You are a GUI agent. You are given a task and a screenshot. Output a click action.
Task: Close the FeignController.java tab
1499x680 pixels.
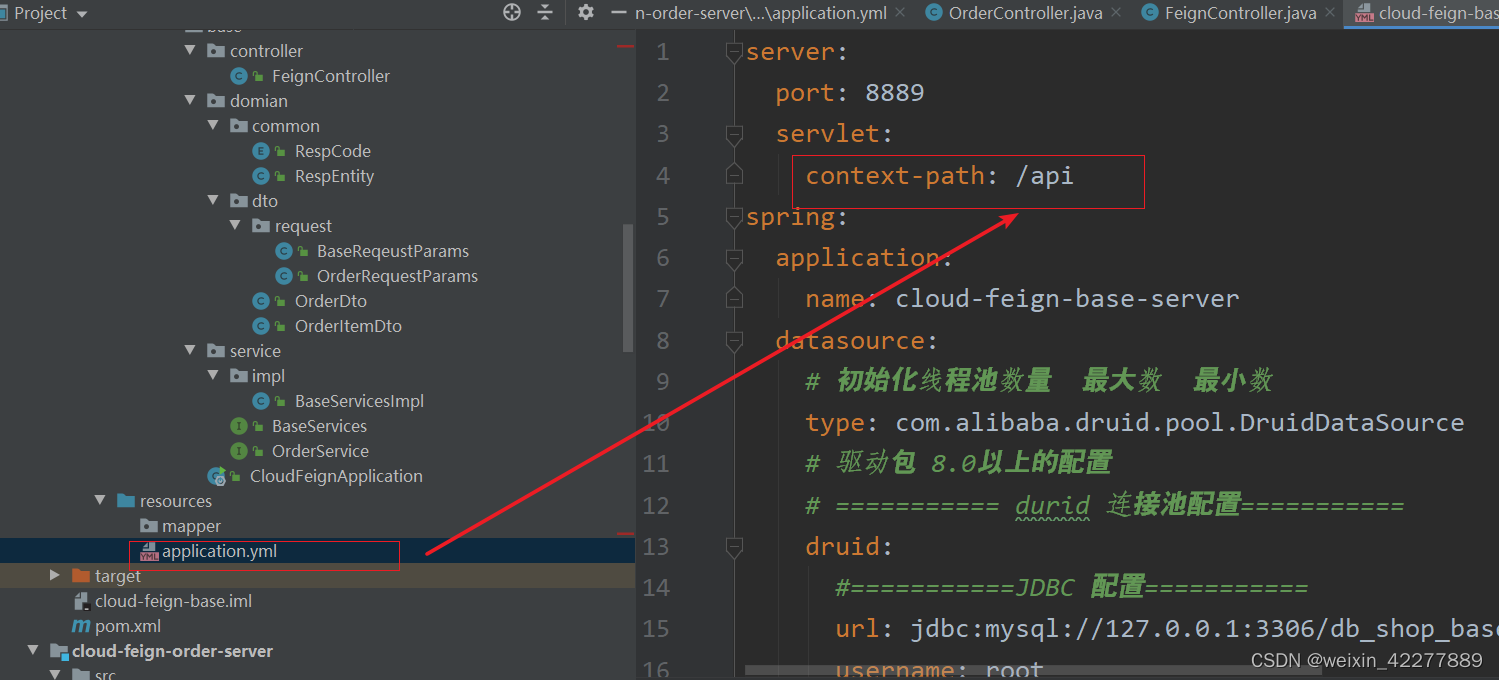pos(1329,13)
